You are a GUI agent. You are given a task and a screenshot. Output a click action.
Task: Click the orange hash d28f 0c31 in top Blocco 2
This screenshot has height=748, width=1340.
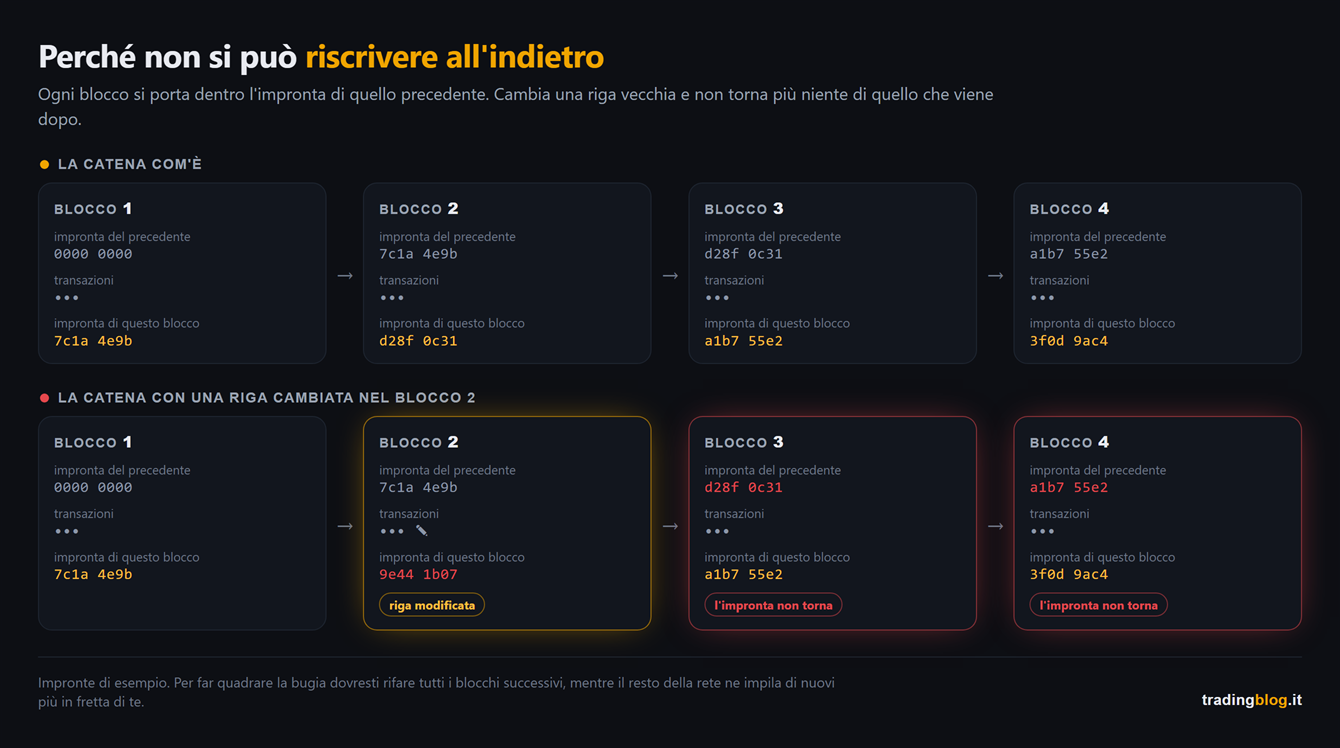click(418, 341)
